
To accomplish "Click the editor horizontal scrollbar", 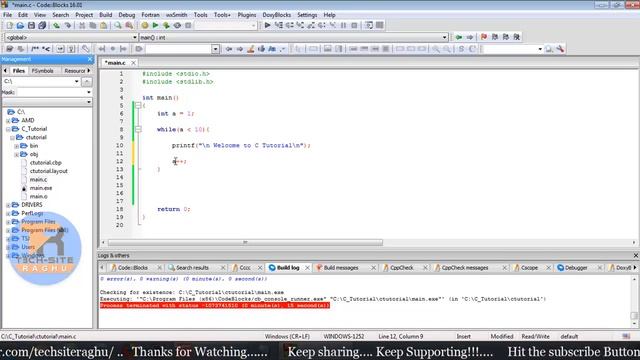I will click(x=245, y=242).
